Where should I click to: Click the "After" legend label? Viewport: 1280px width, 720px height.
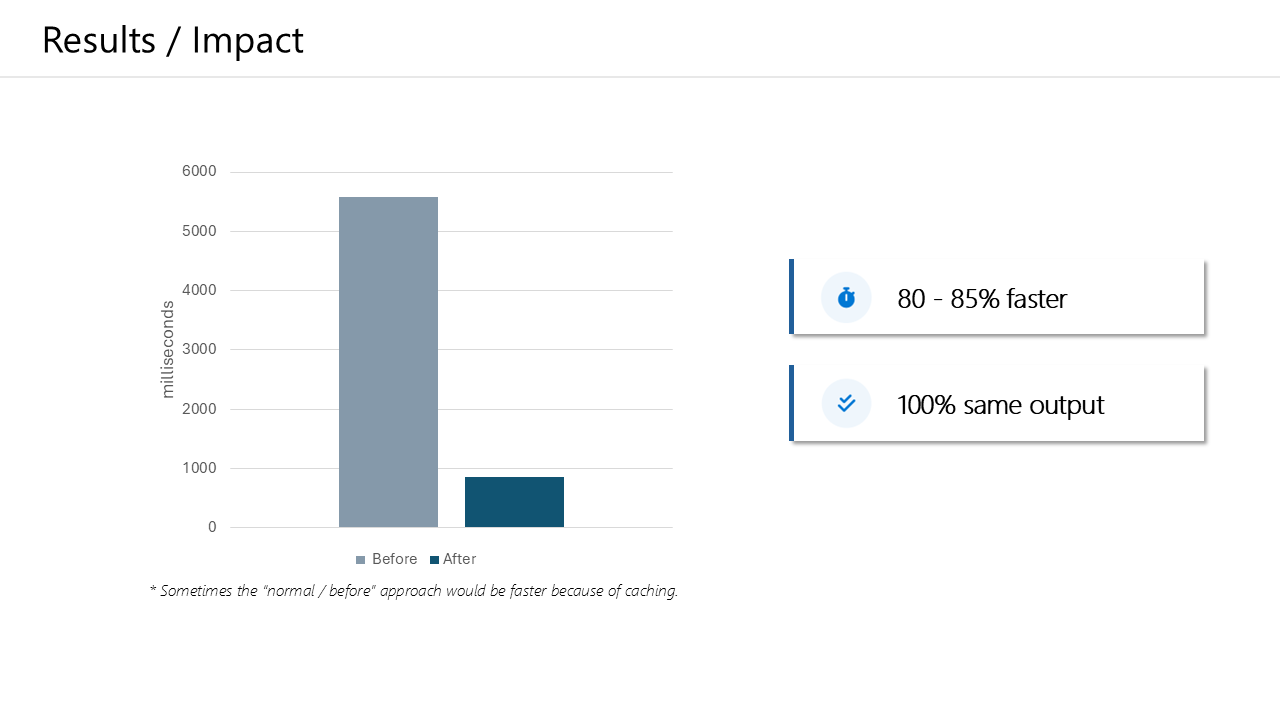click(460, 559)
